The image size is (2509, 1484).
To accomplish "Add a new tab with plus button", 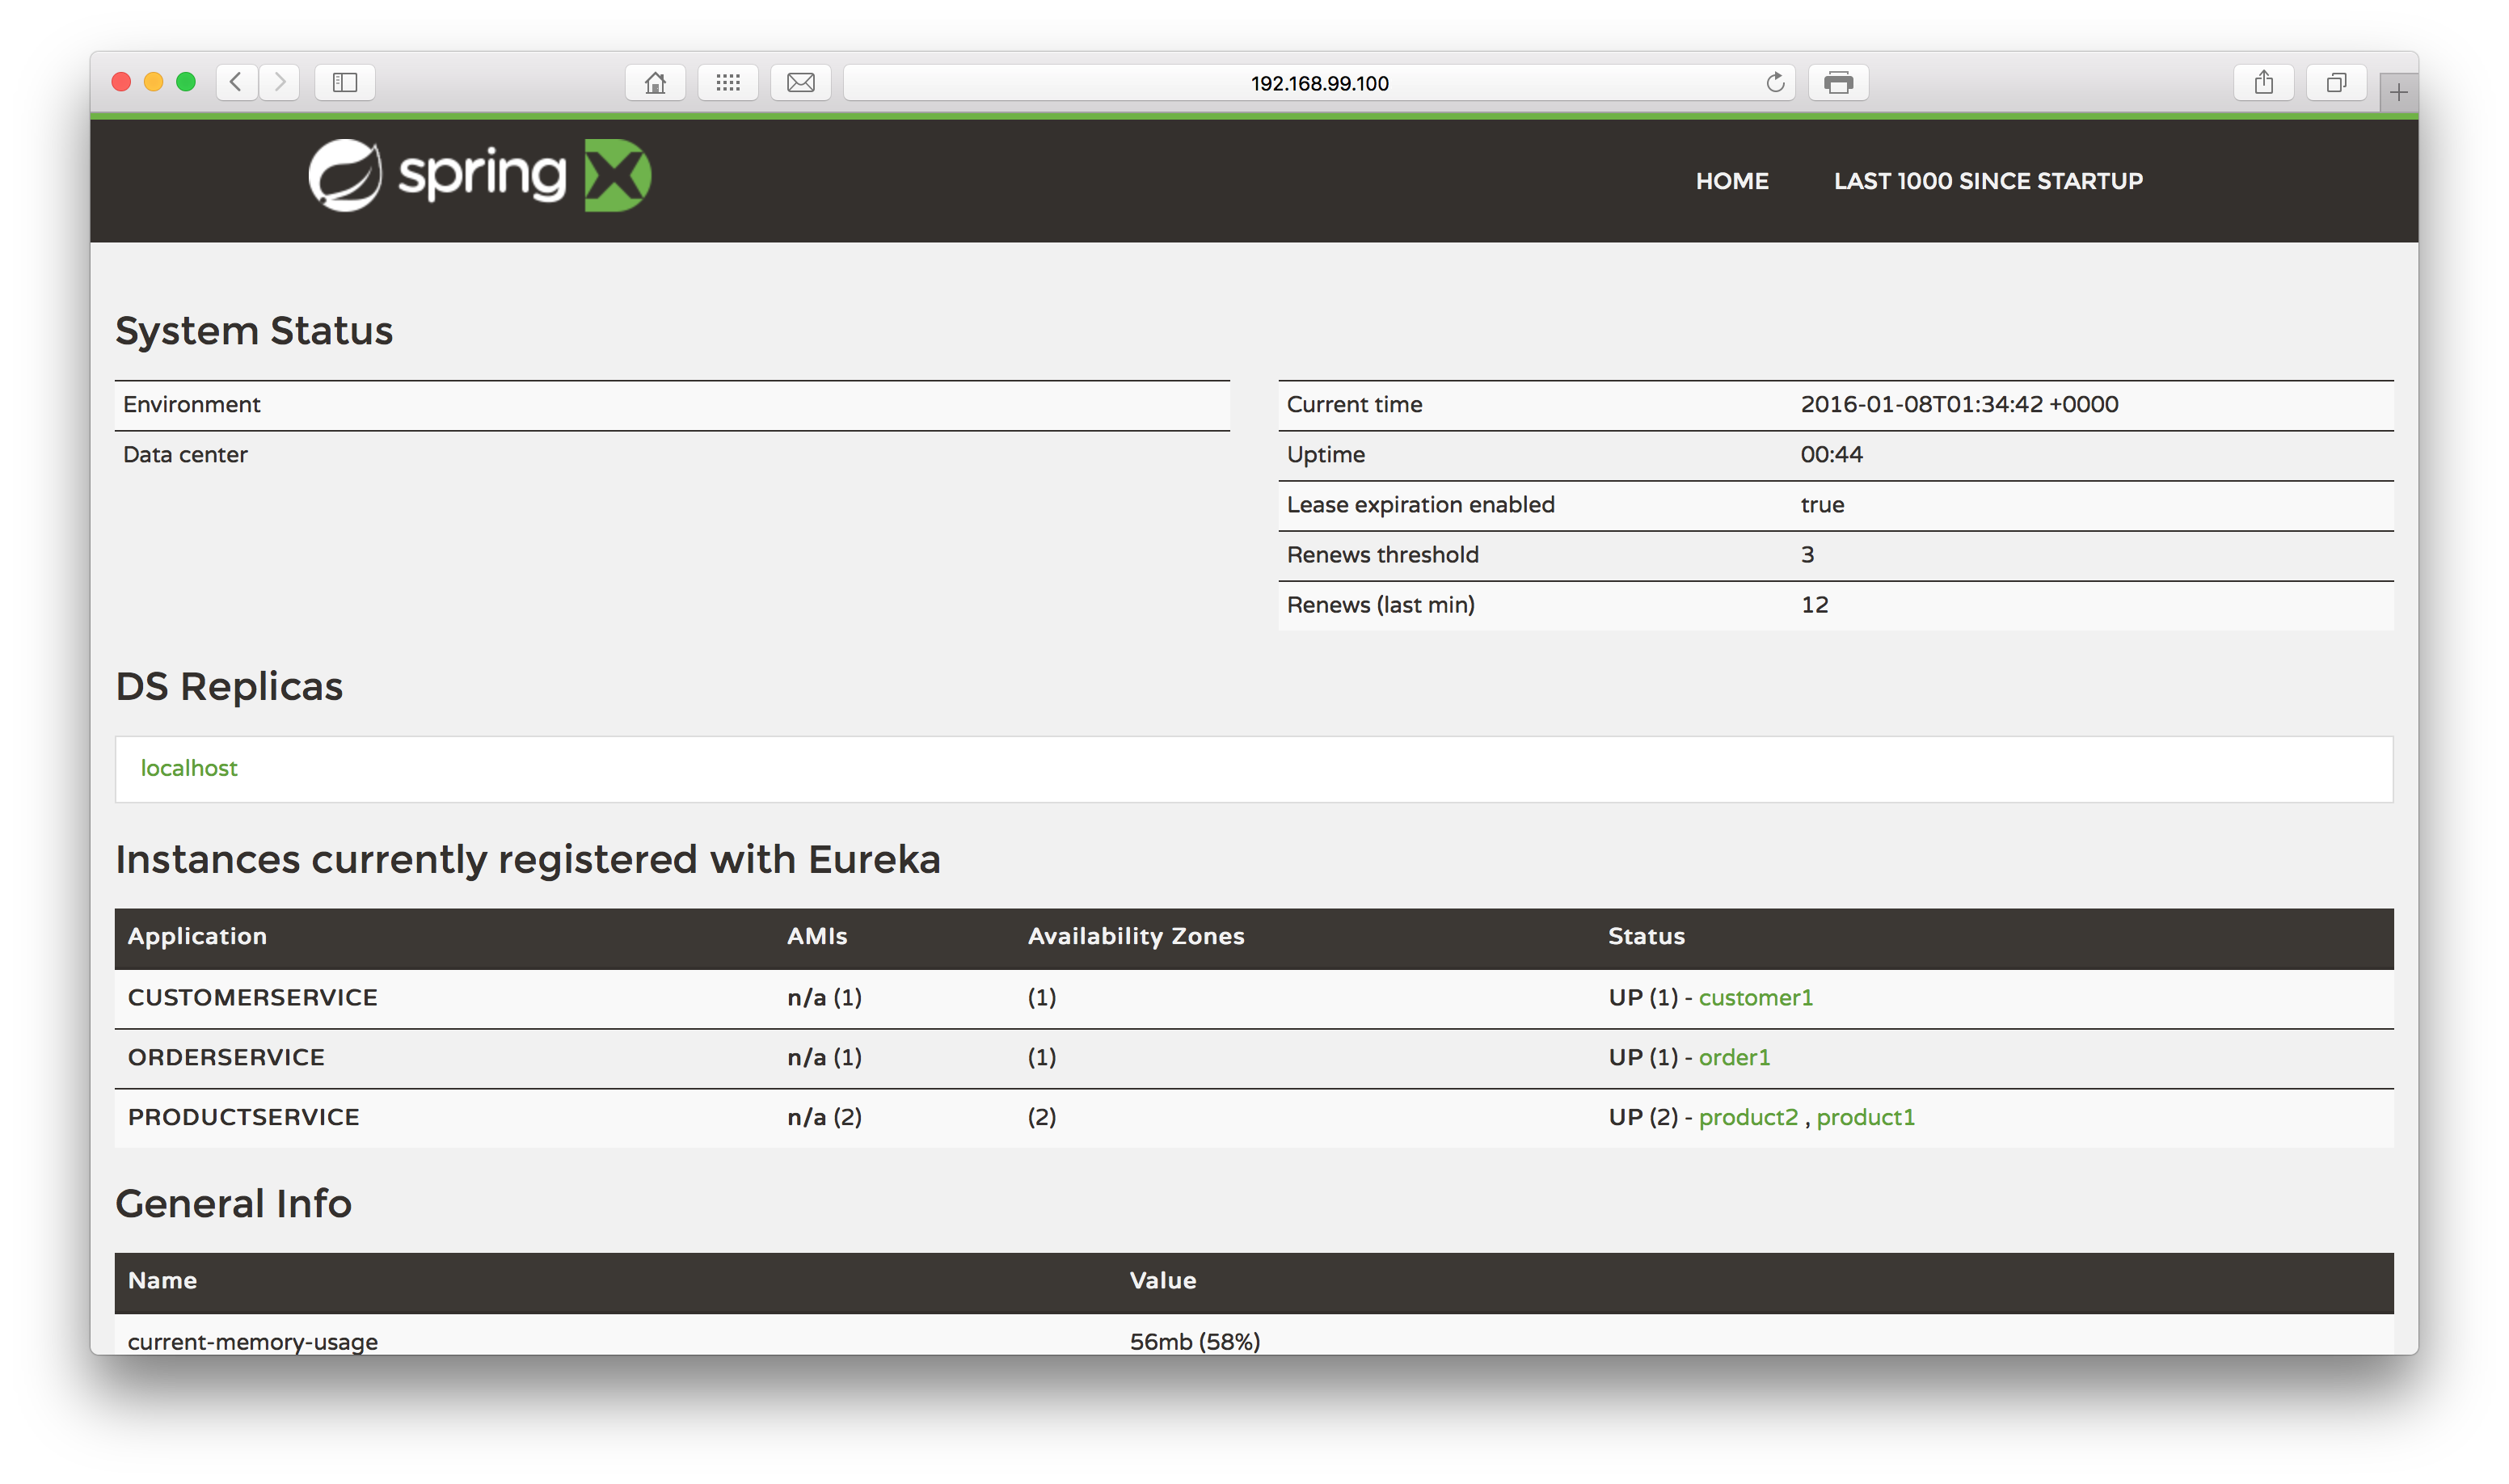I will 2398,93.
